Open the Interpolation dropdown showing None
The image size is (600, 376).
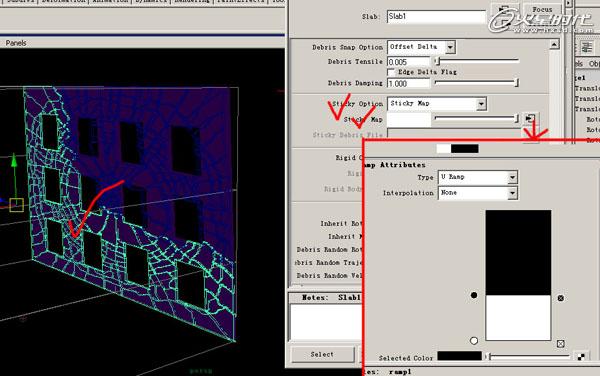(x=478, y=193)
